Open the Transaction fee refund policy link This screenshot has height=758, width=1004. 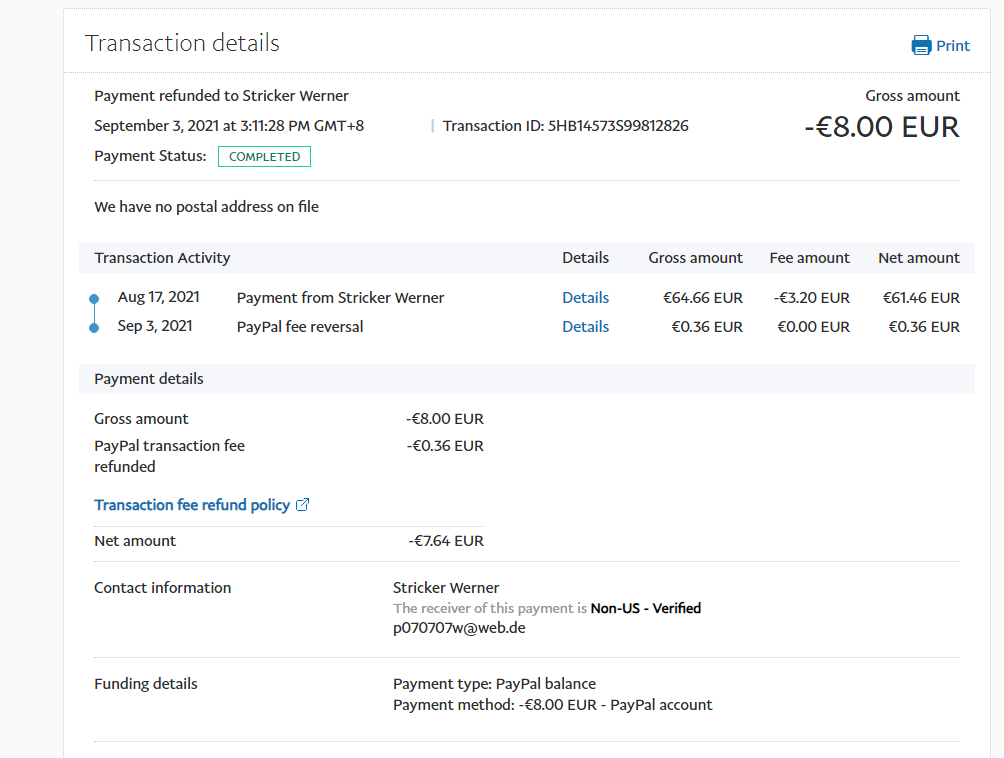tap(192, 505)
